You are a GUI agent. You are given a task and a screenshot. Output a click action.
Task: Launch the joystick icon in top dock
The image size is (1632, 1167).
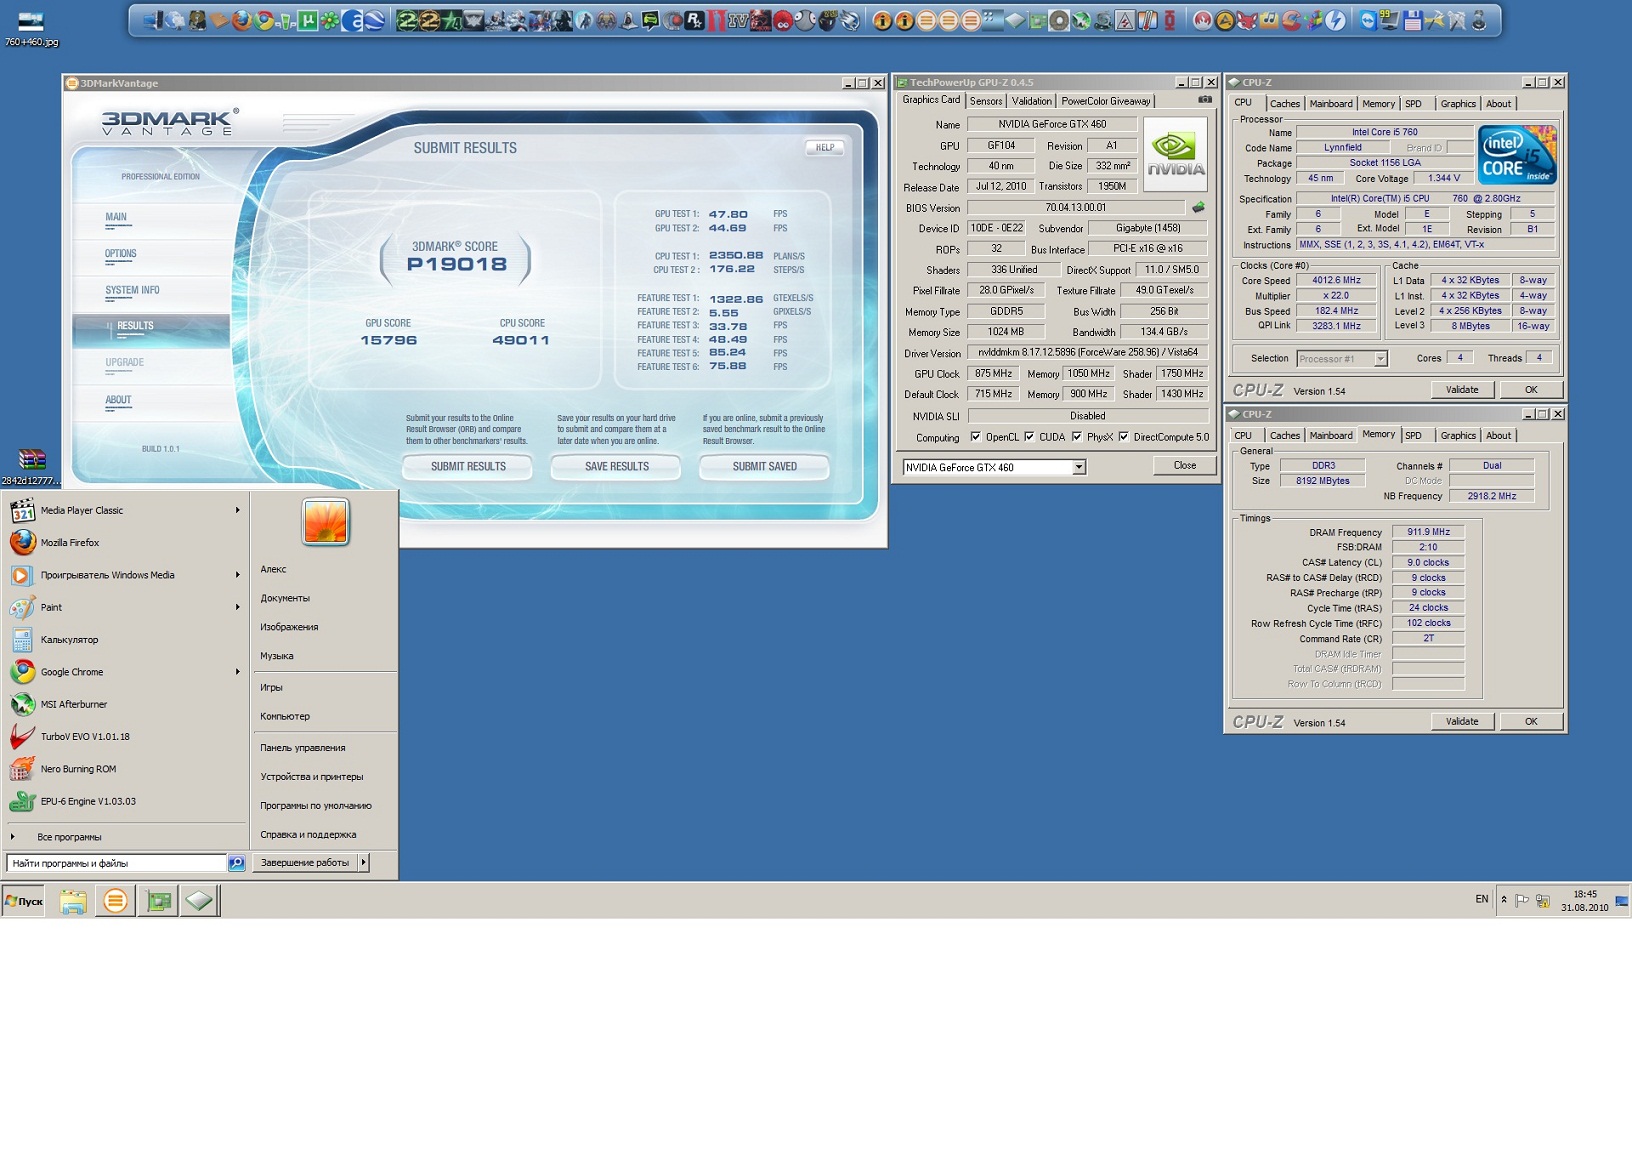click(x=1479, y=20)
